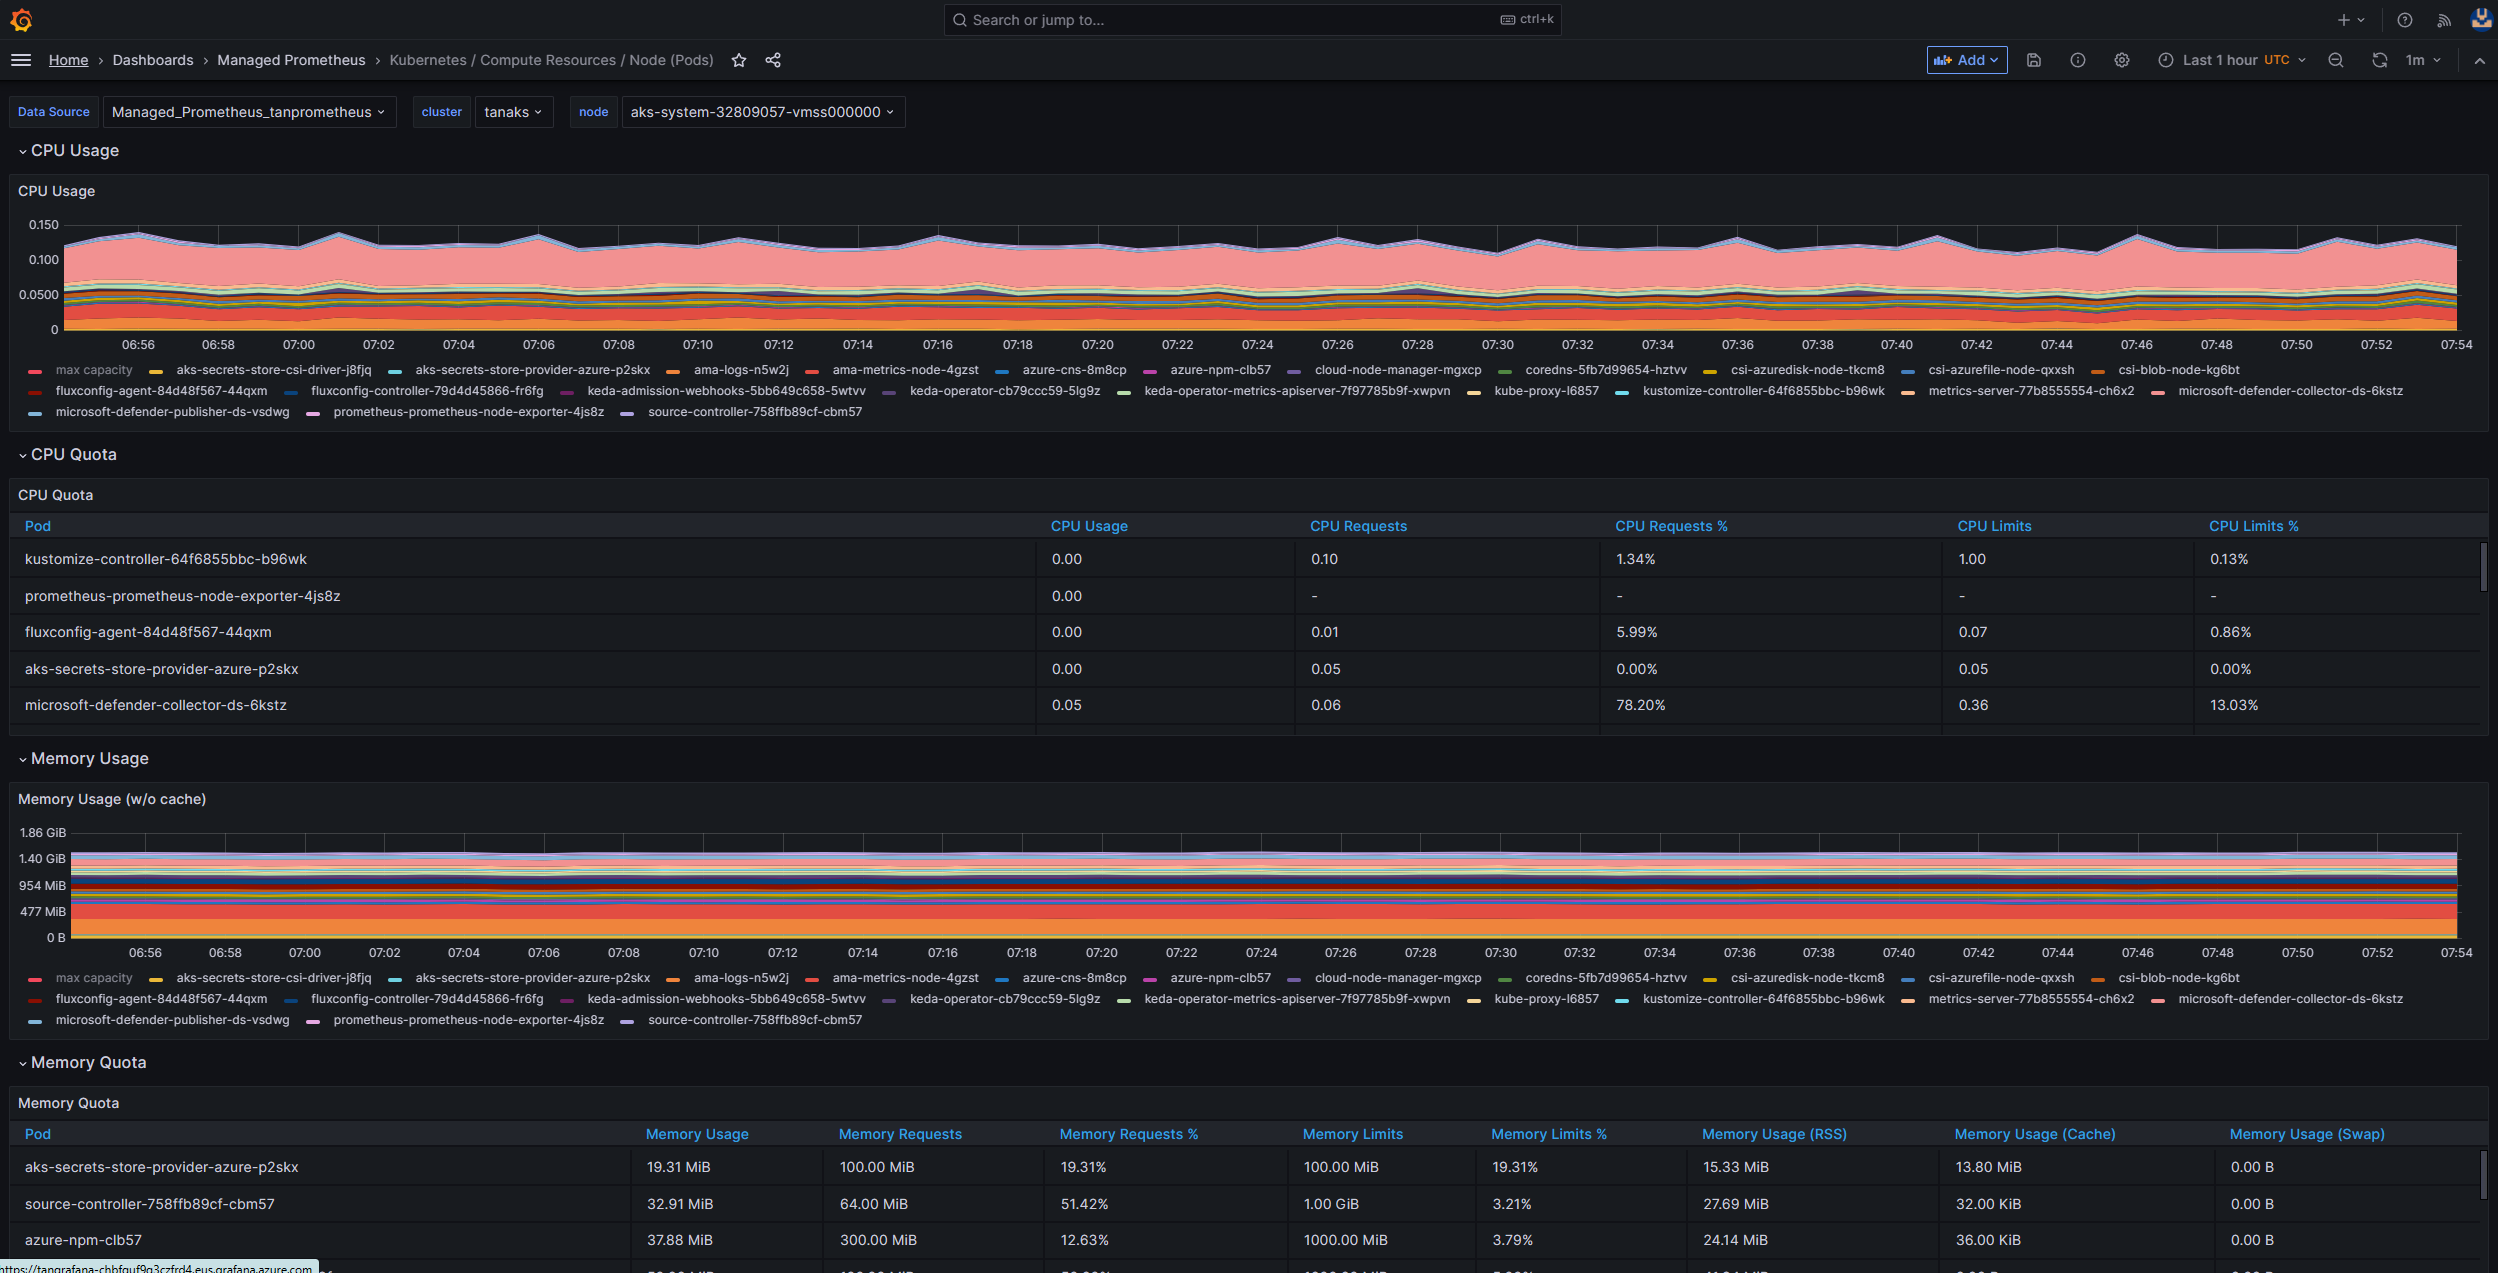Hide the max capacity series in CPU legend

[x=94, y=369]
